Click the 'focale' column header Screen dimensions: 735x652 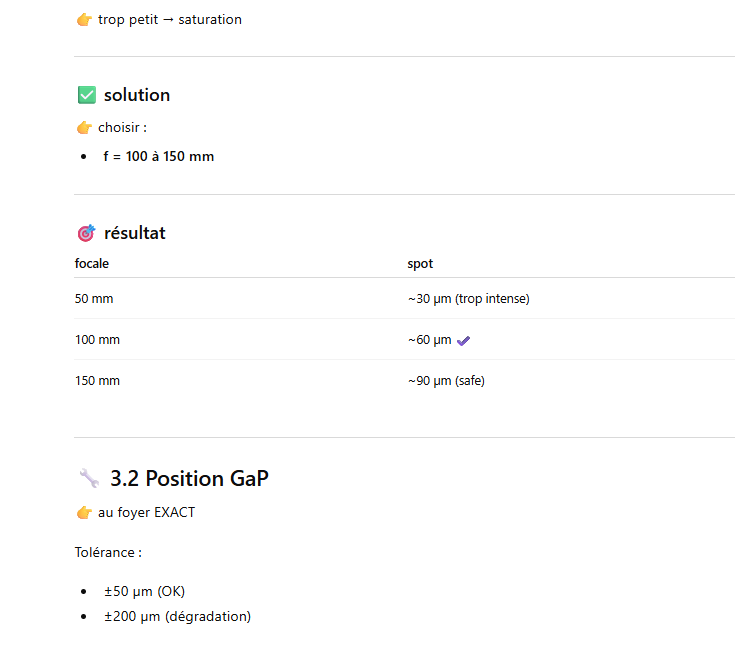92,264
